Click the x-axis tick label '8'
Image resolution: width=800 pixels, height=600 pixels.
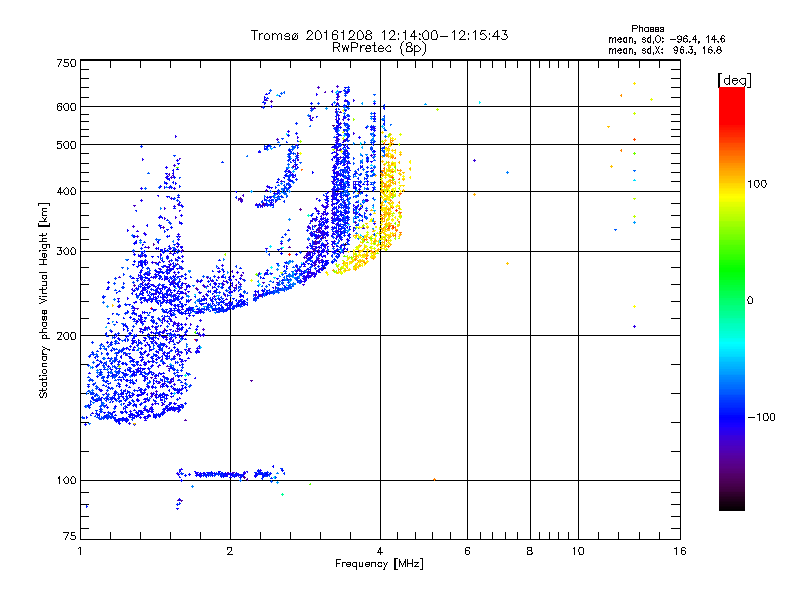point(530,551)
